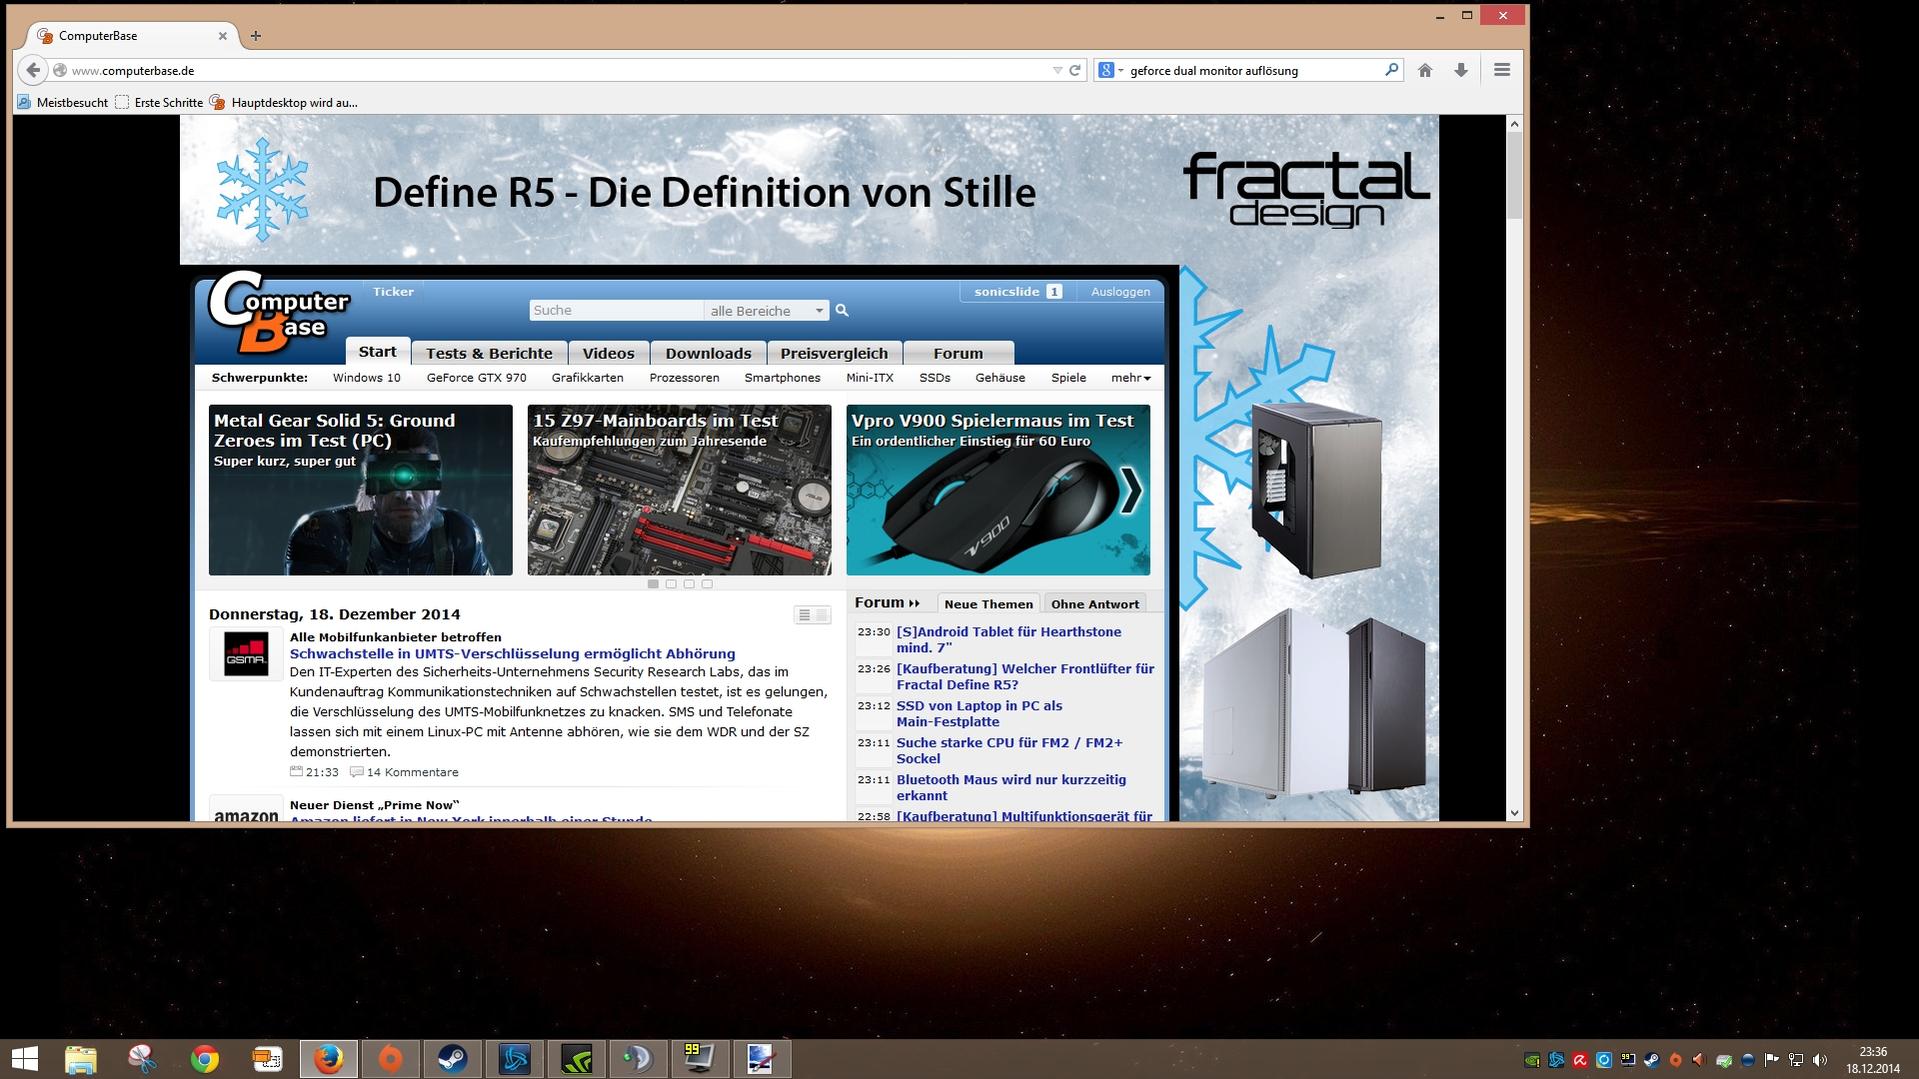
Task: Open the 'Tests & Berichte' tab
Action: (489, 353)
